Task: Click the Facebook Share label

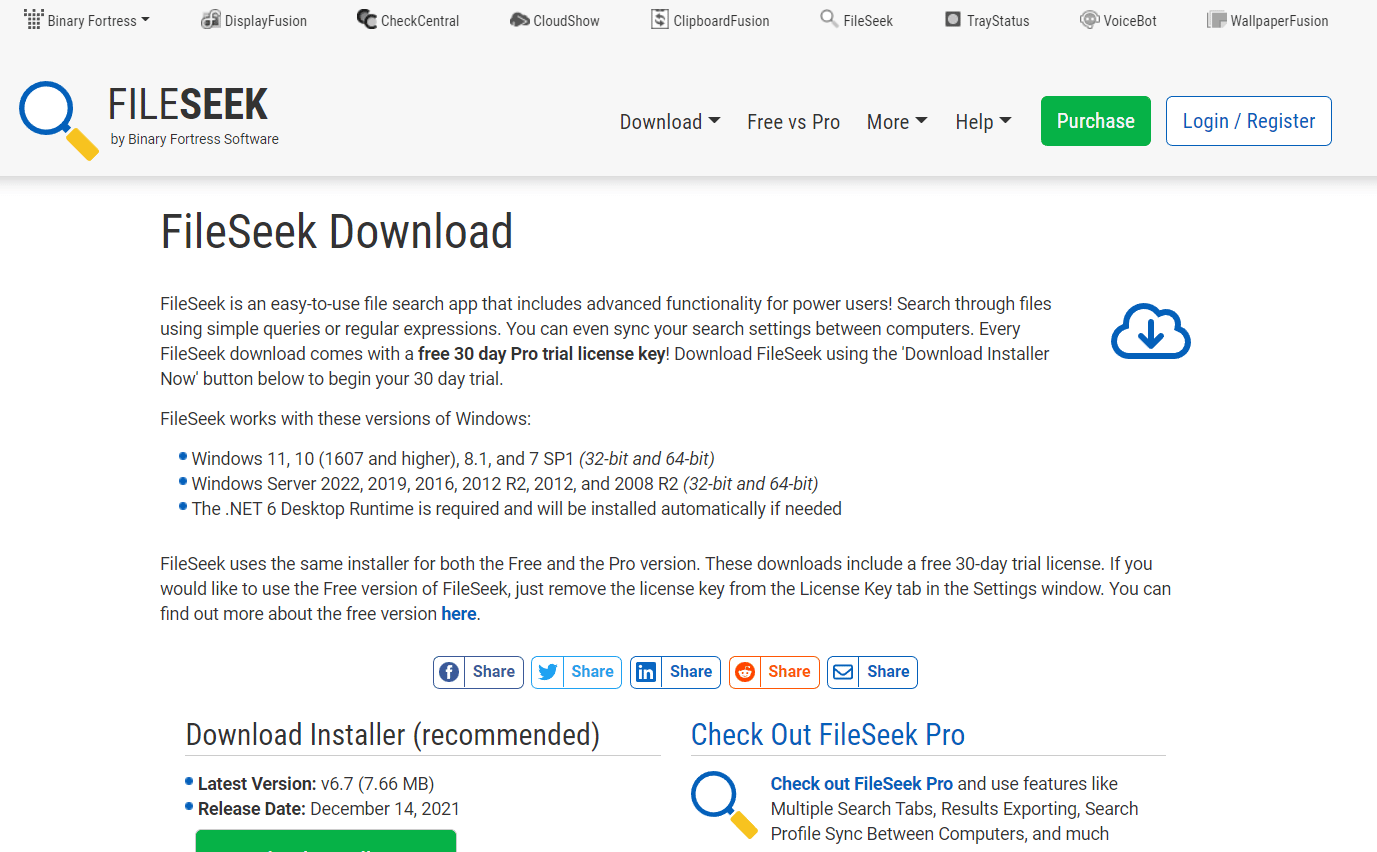Action: click(494, 672)
